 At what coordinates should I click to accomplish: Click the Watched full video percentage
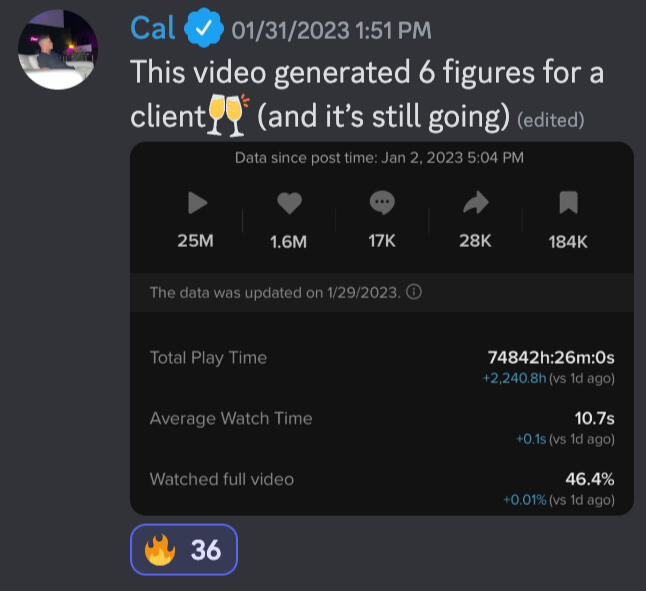[590, 479]
